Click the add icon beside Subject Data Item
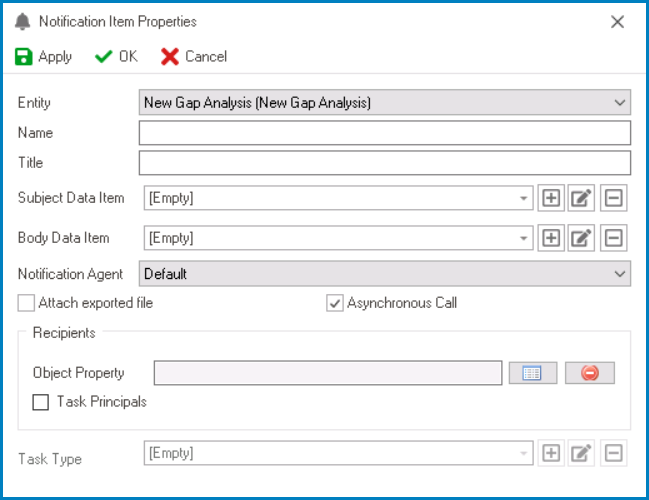649x500 pixels. pos(551,198)
